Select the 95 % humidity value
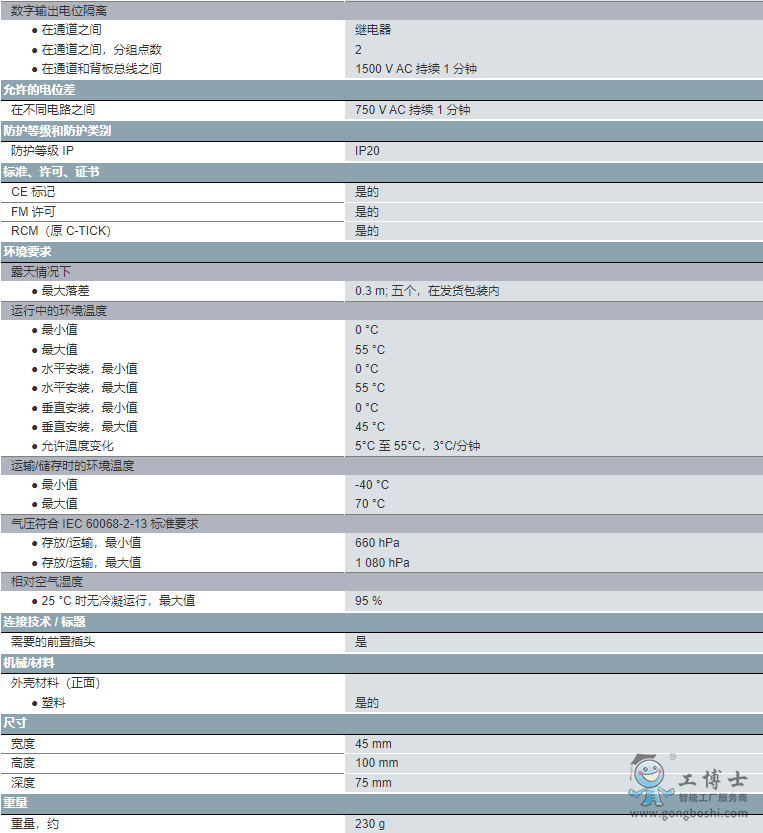 (x=368, y=601)
